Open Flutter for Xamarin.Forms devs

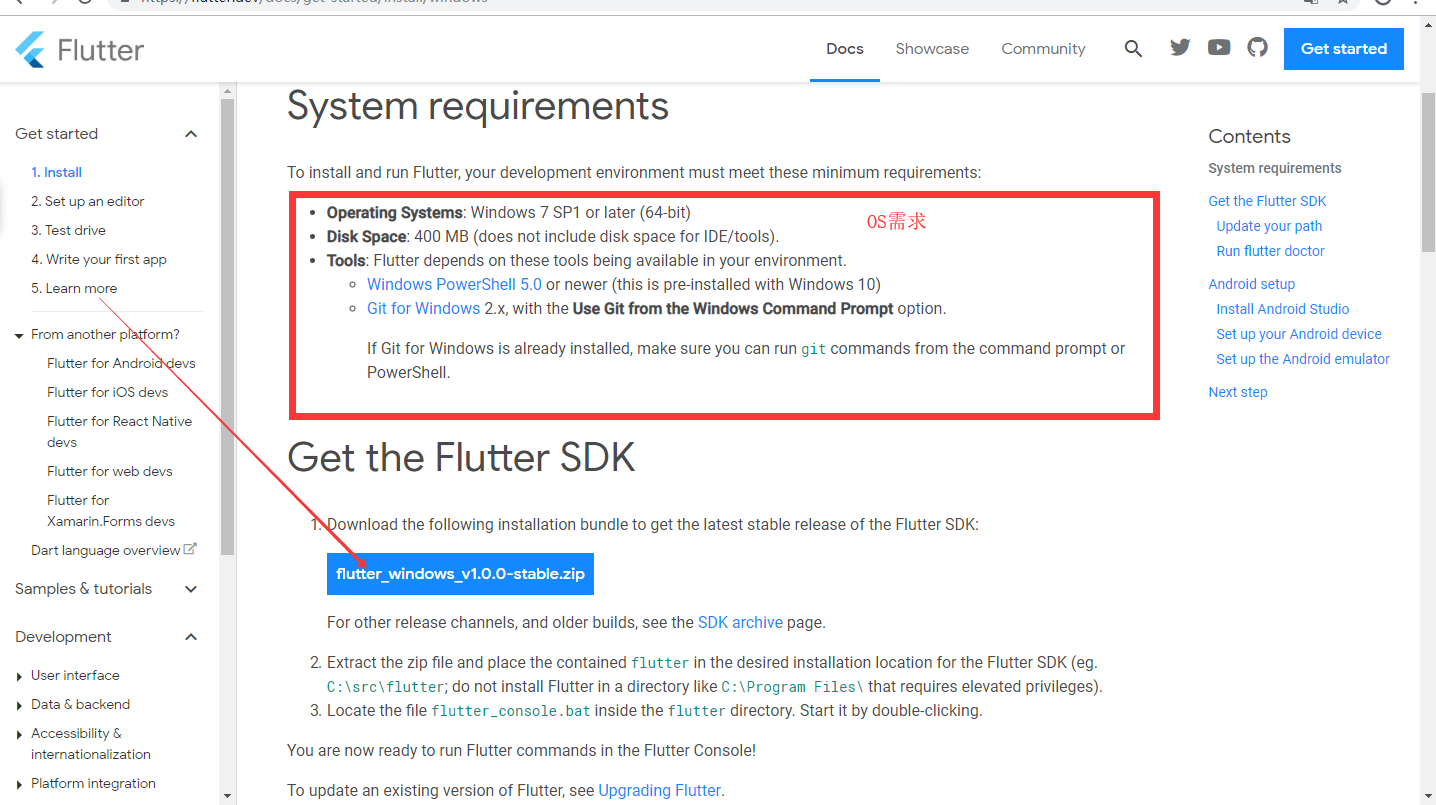point(111,510)
